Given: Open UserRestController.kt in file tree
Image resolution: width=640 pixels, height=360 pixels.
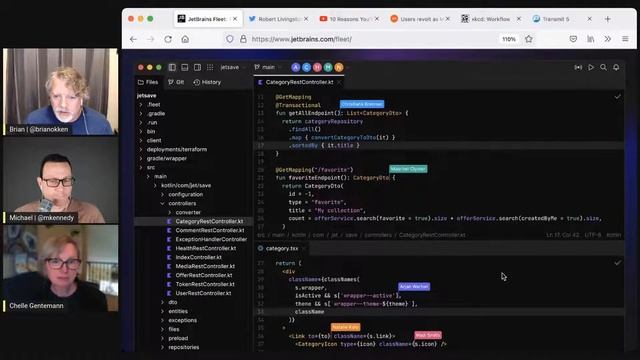Looking at the screenshot, I should pos(203,293).
